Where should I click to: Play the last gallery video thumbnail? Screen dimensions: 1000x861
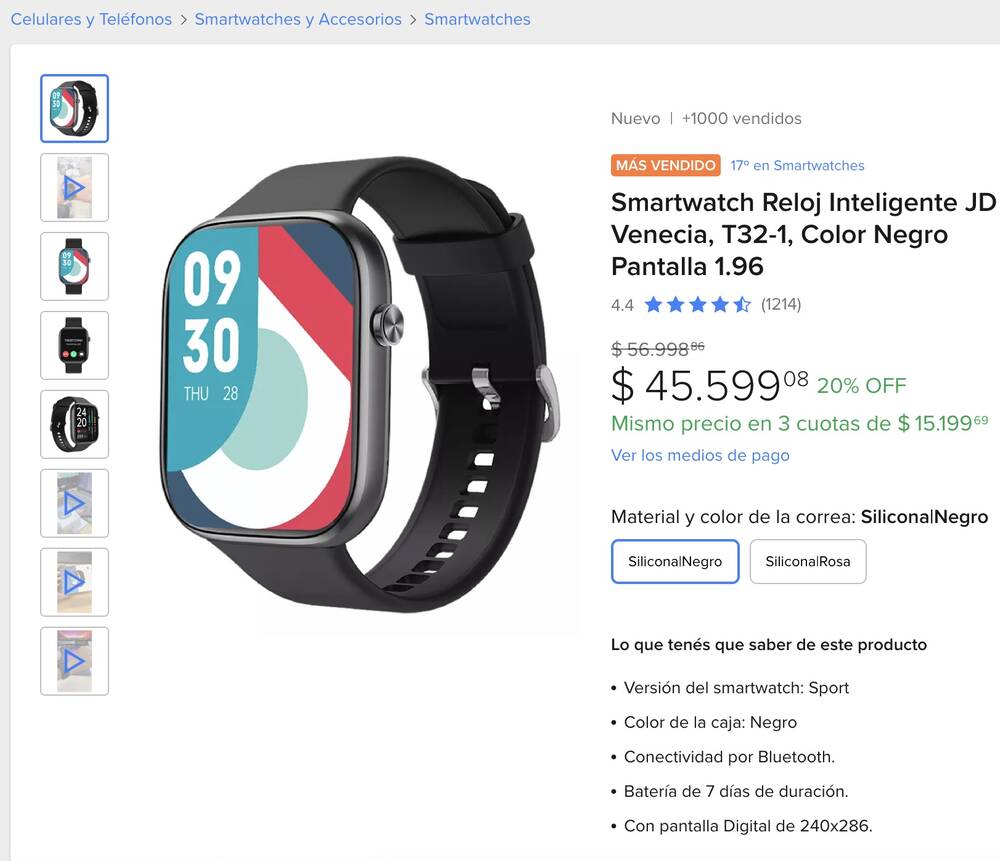pyautogui.click(x=75, y=661)
